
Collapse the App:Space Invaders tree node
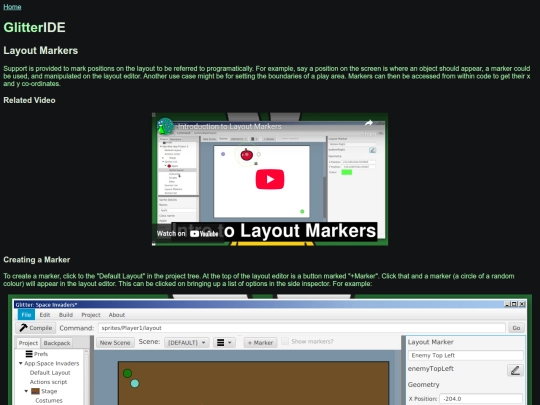pyautogui.click(x=21, y=363)
